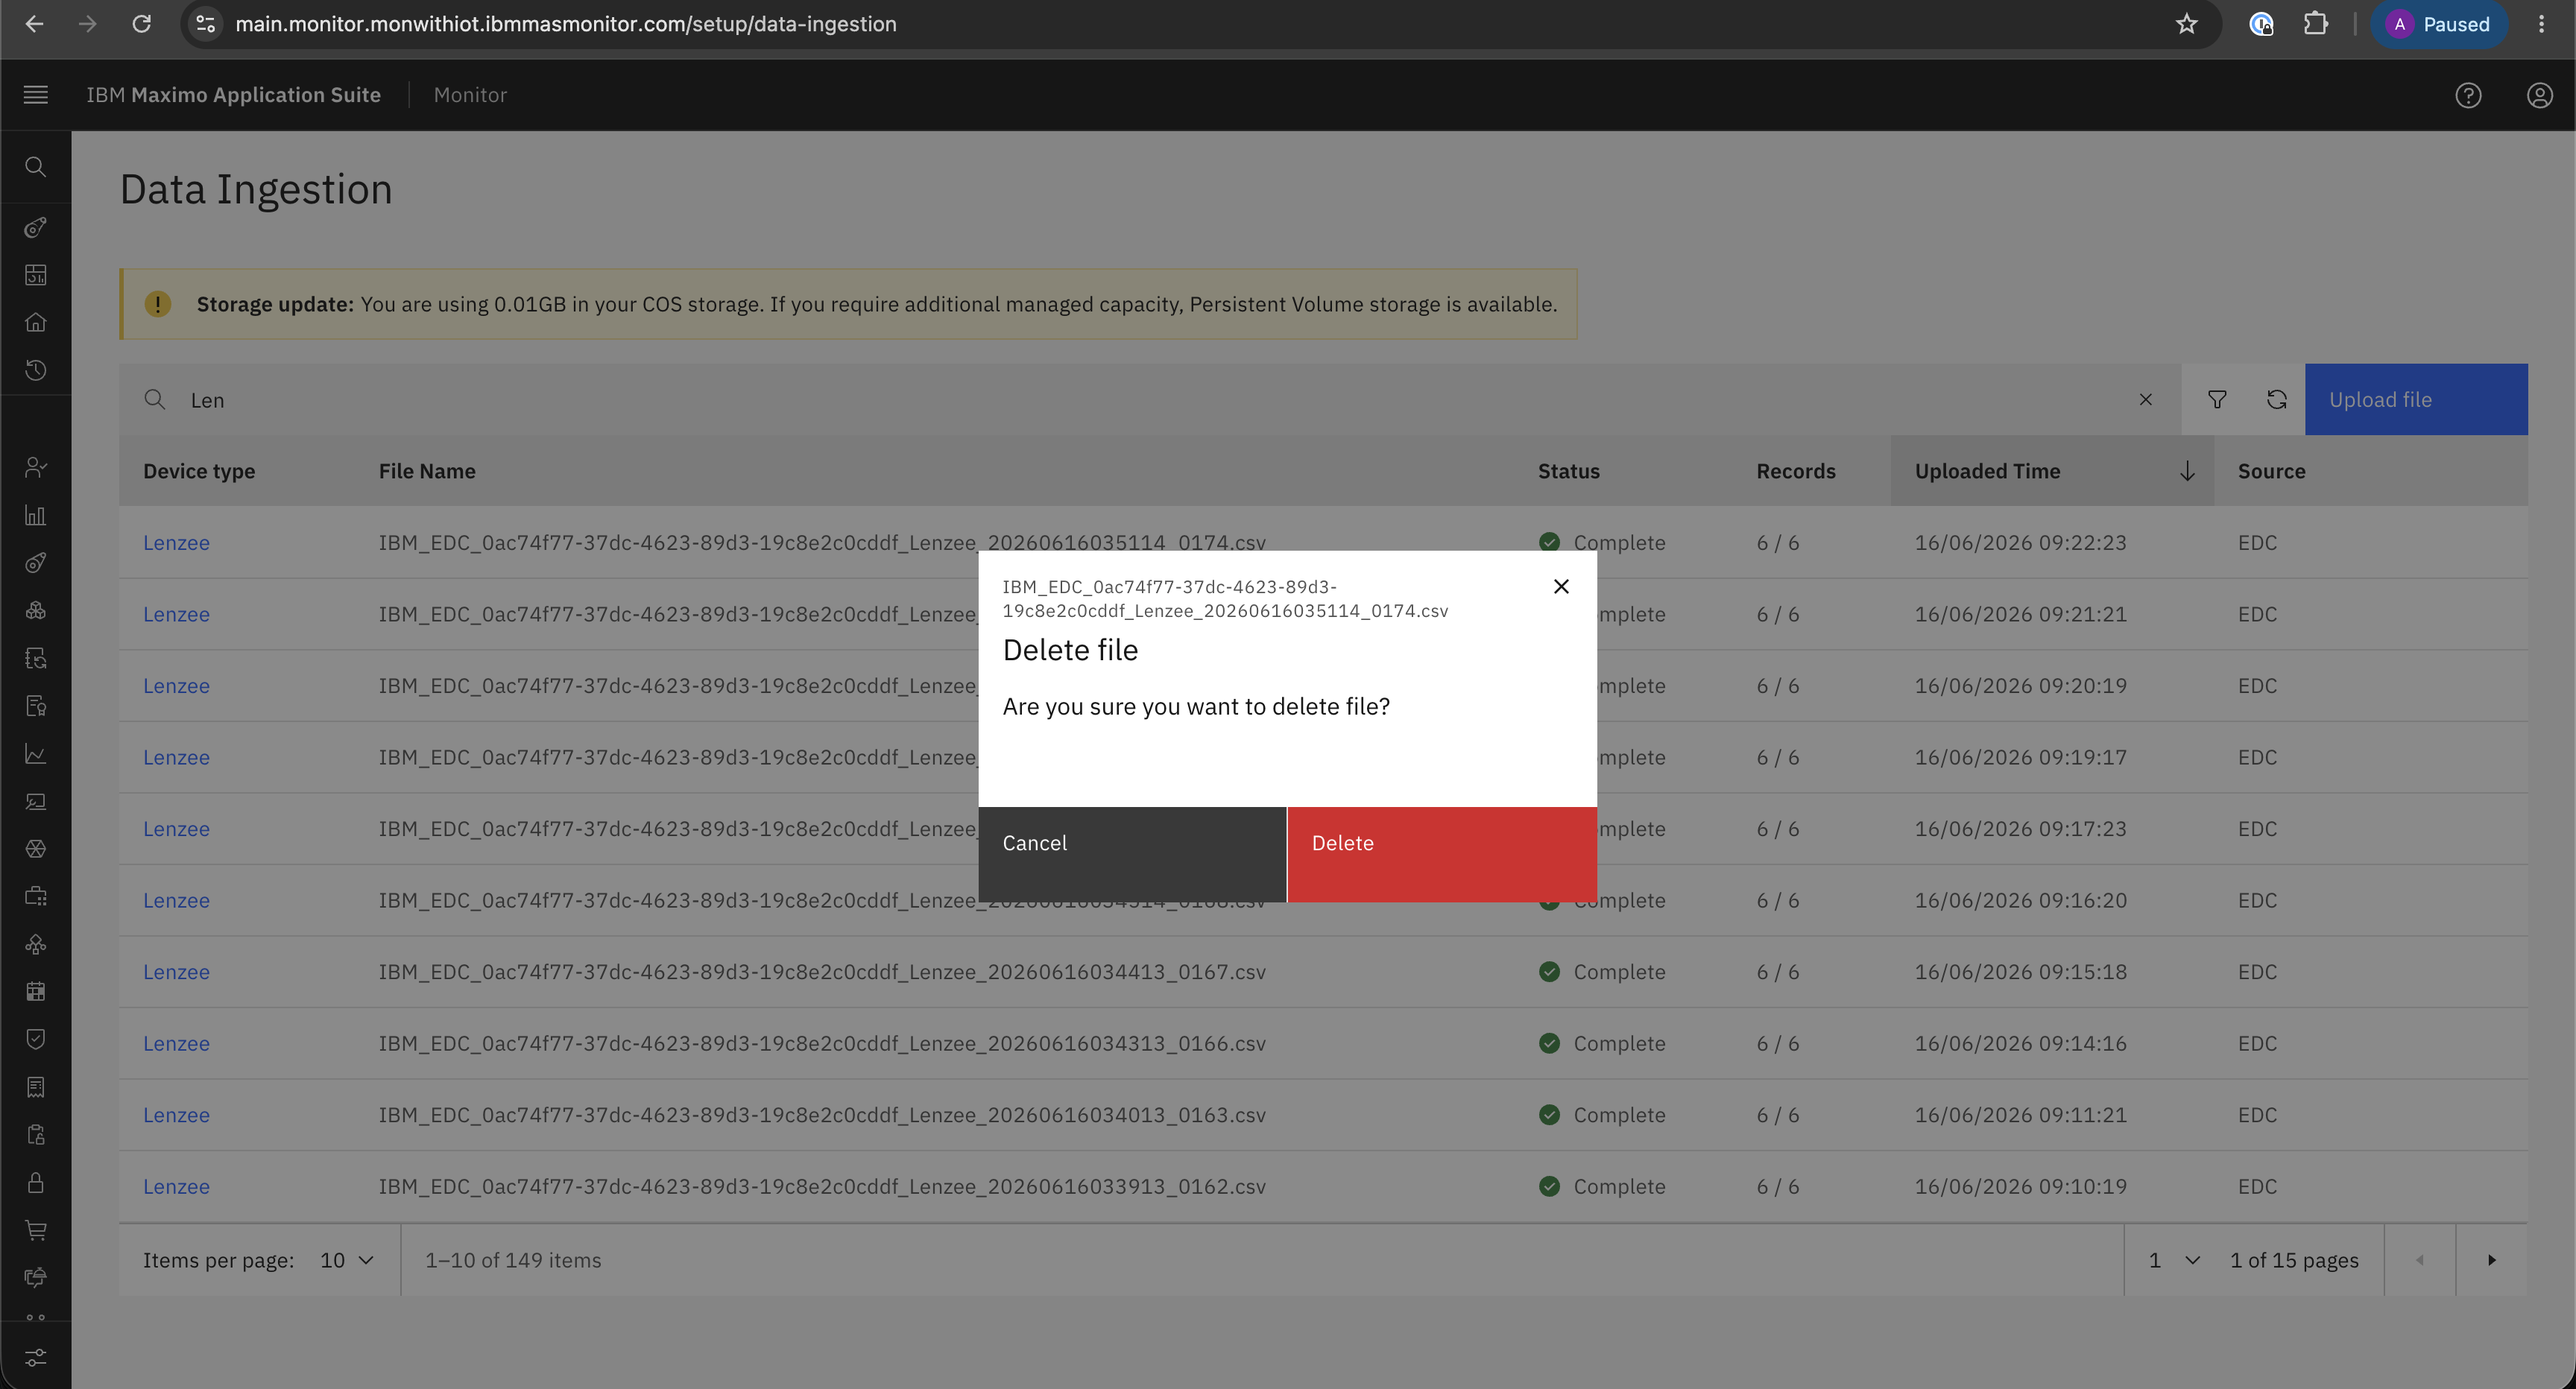Viewport: 2576px width, 1389px height.
Task: Open the shopping cart icon in sidebar
Action: click(x=36, y=1230)
